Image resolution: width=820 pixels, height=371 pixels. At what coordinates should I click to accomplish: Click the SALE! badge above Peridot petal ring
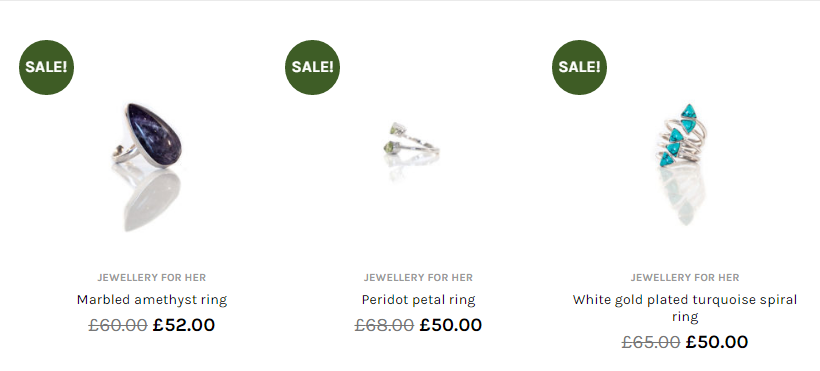313,68
